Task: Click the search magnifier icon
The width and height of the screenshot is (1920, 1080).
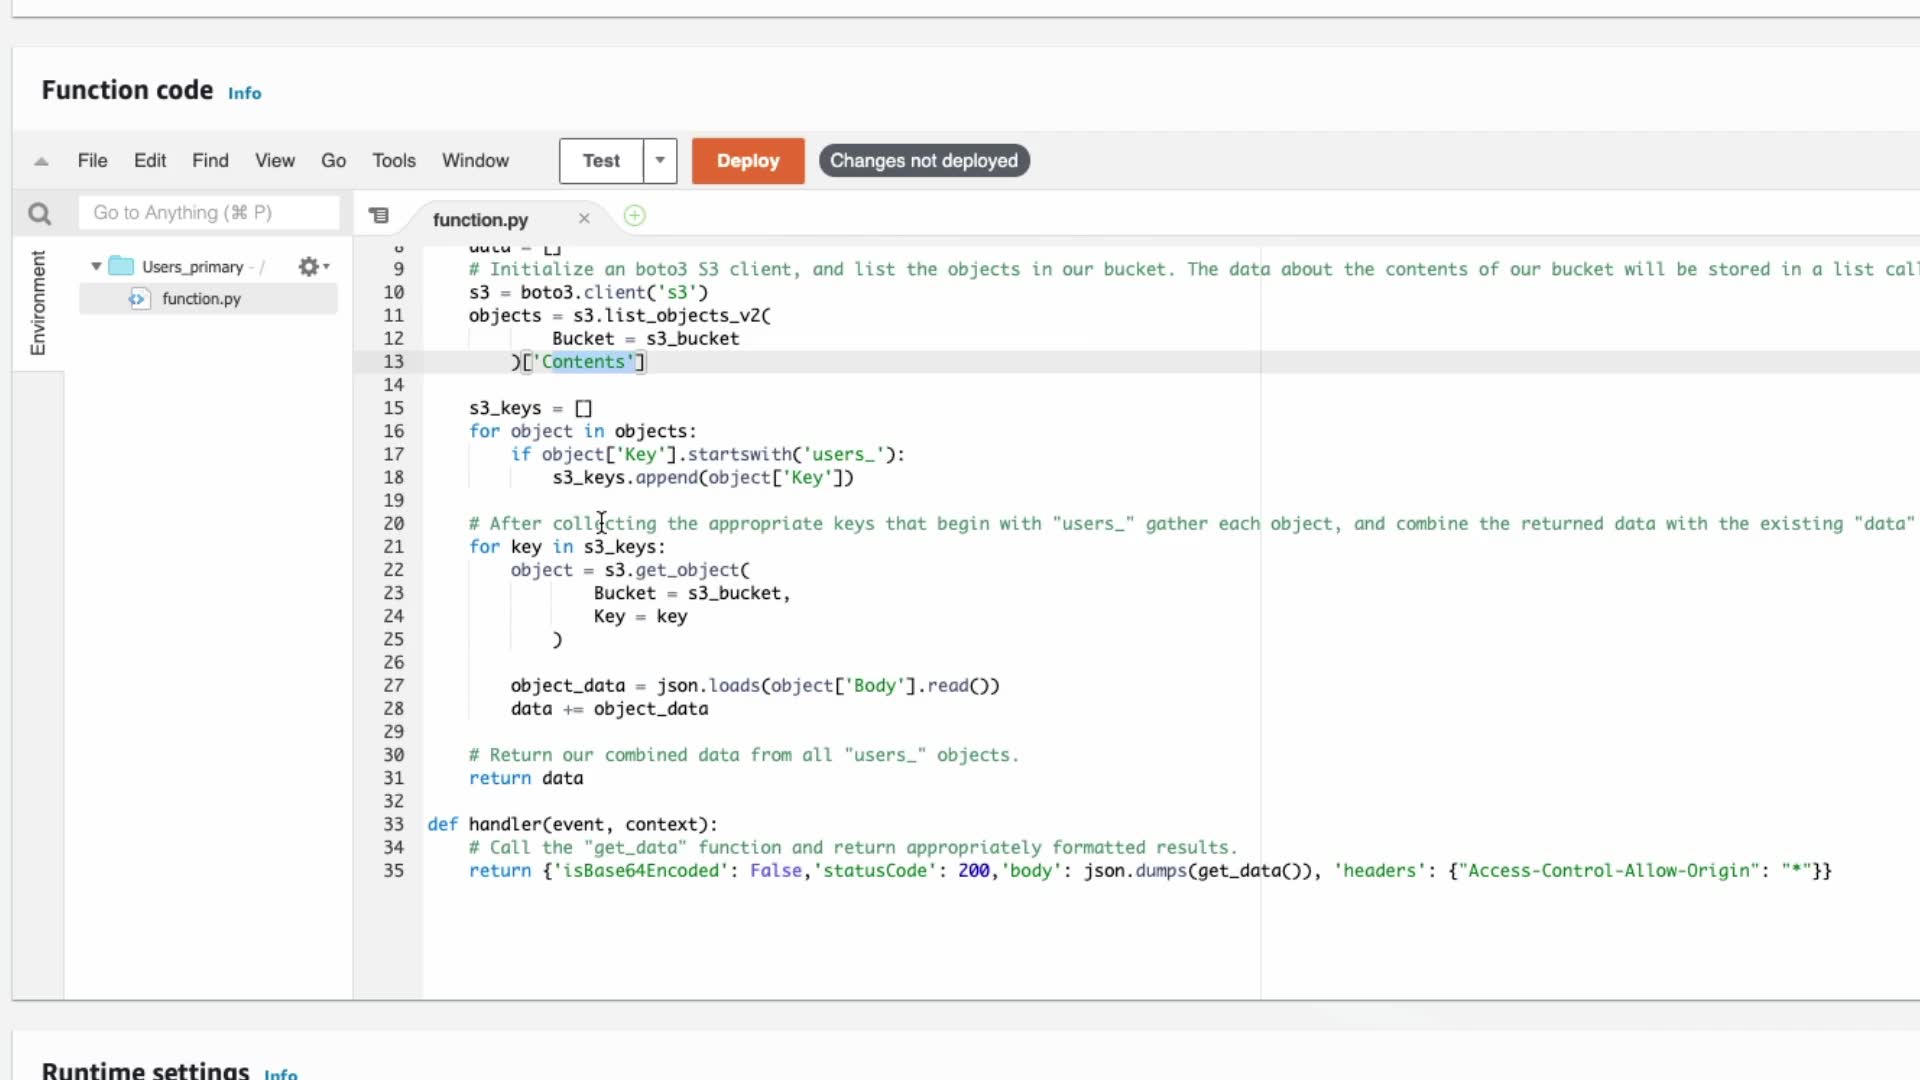Action: pyautogui.click(x=39, y=214)
